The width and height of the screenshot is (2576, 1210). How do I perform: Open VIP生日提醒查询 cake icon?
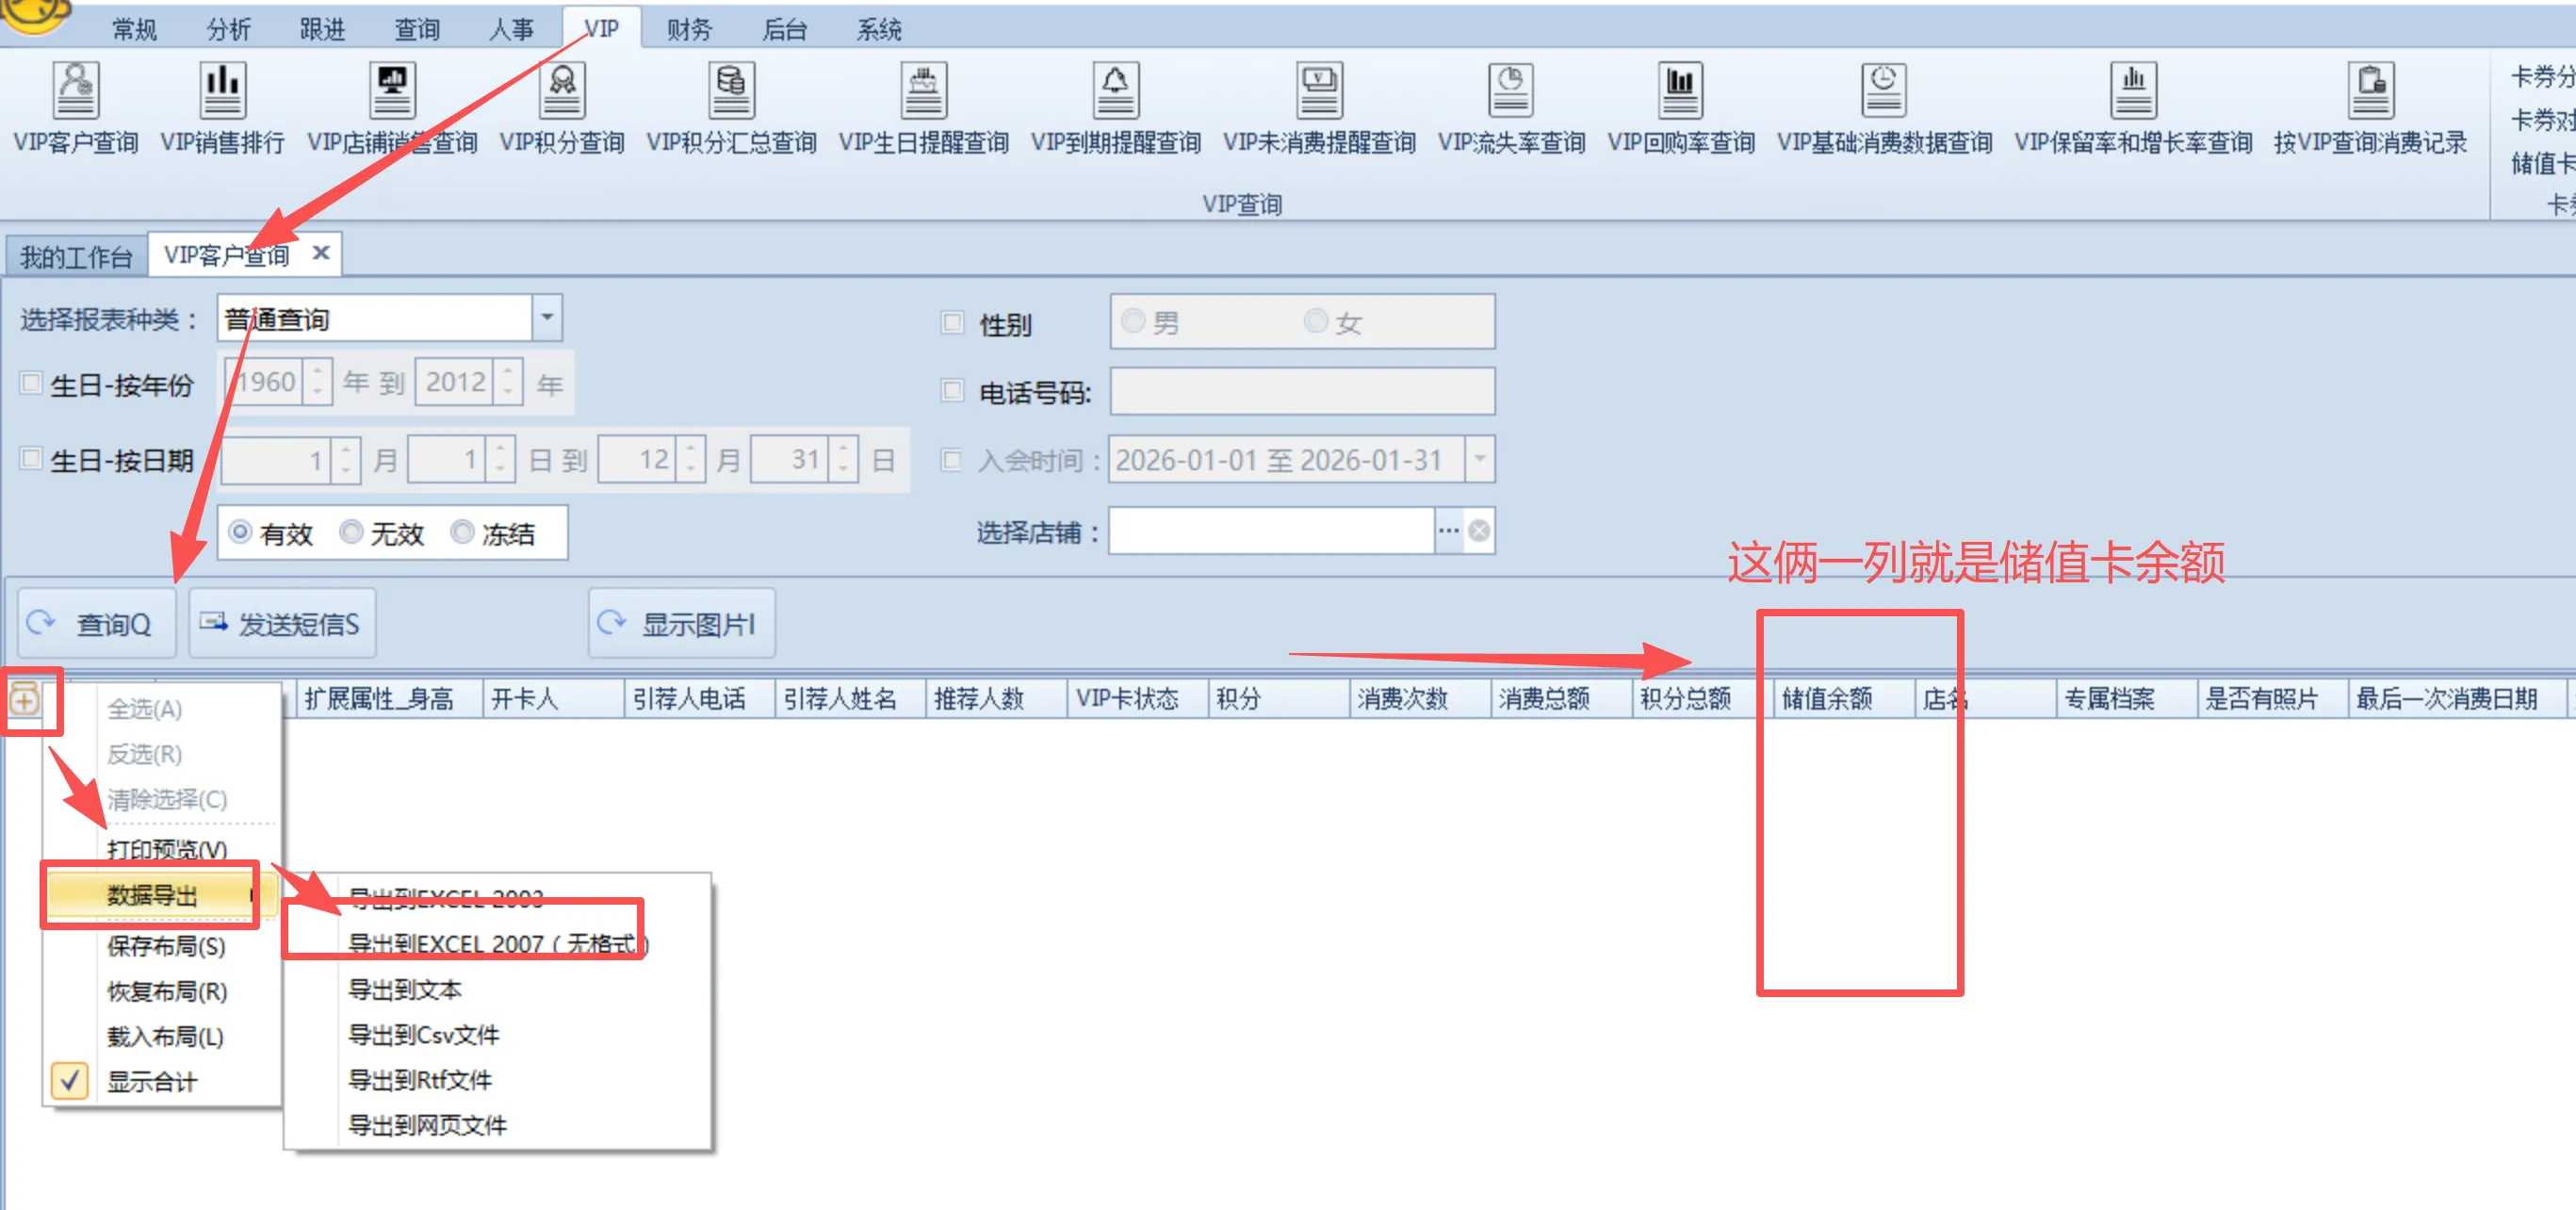click(923, 91)
